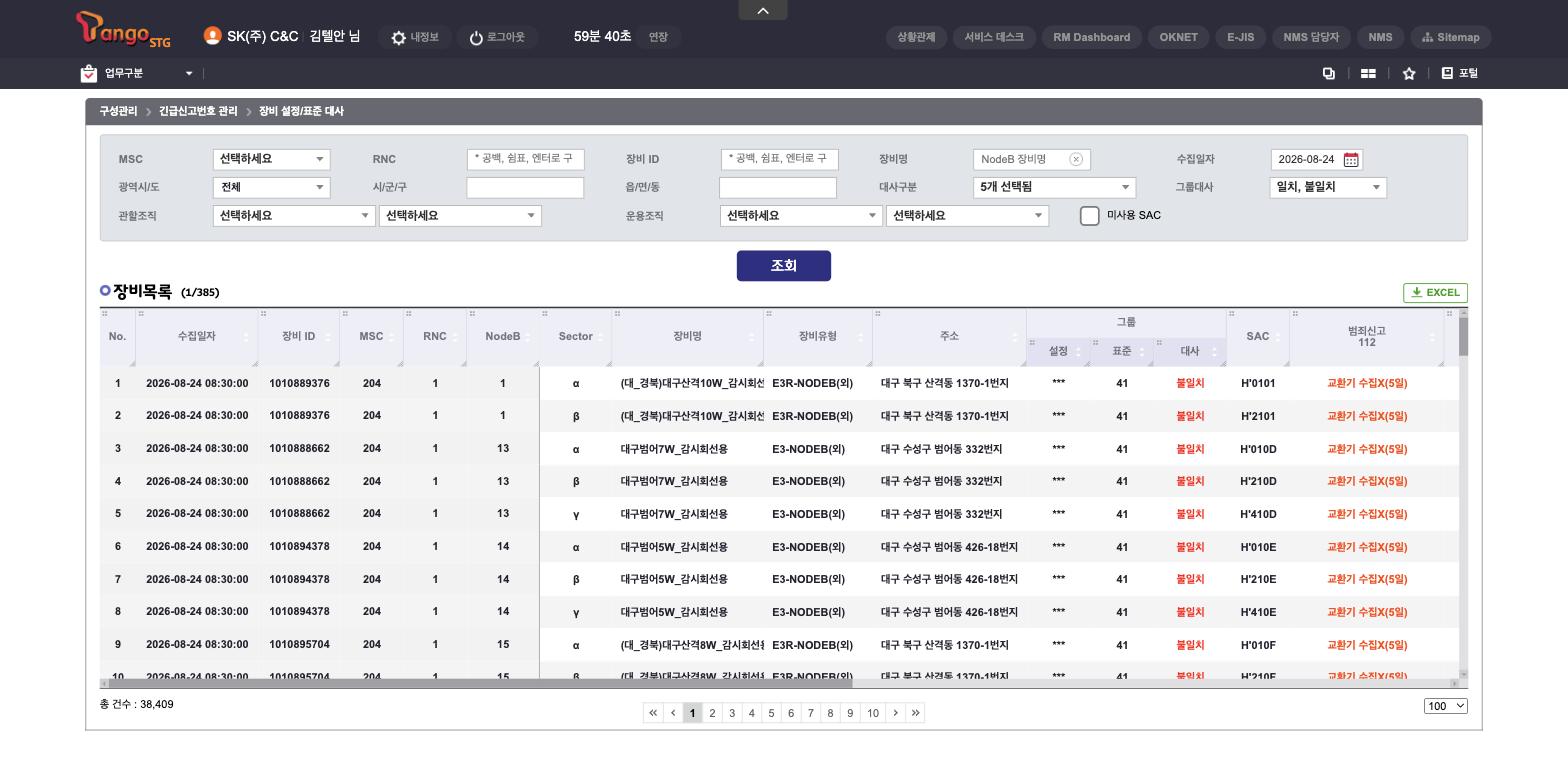This screenshot has height=772, width=1568.
Task: Add page to favorites star icon
Action: [x=1409, y=73]
